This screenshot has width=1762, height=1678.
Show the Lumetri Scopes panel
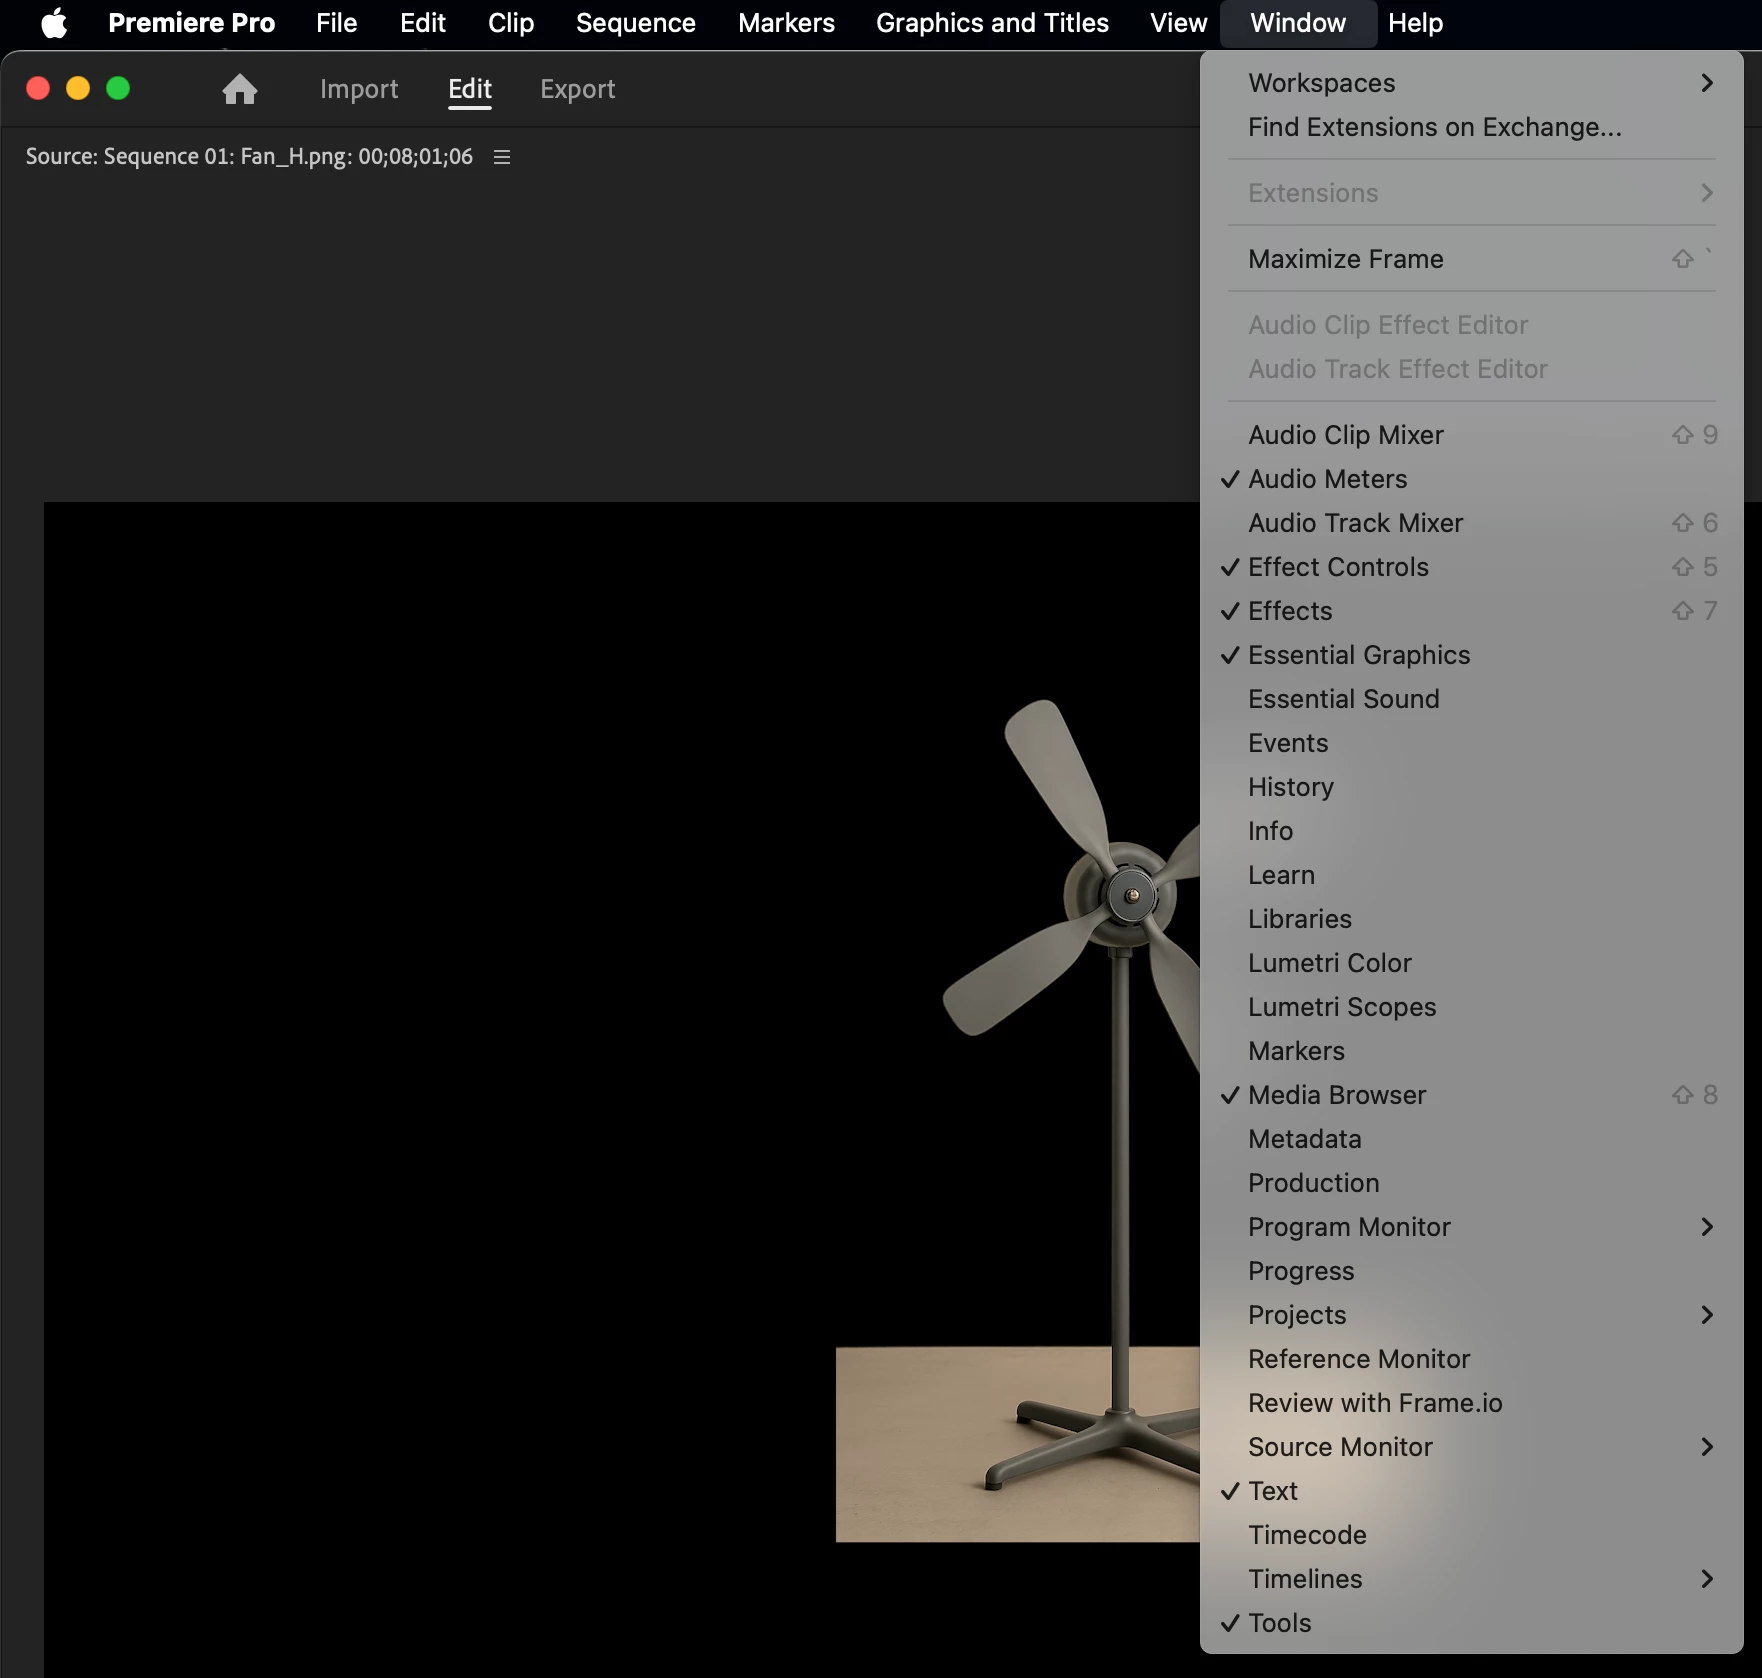[x=1472, y=1007]
